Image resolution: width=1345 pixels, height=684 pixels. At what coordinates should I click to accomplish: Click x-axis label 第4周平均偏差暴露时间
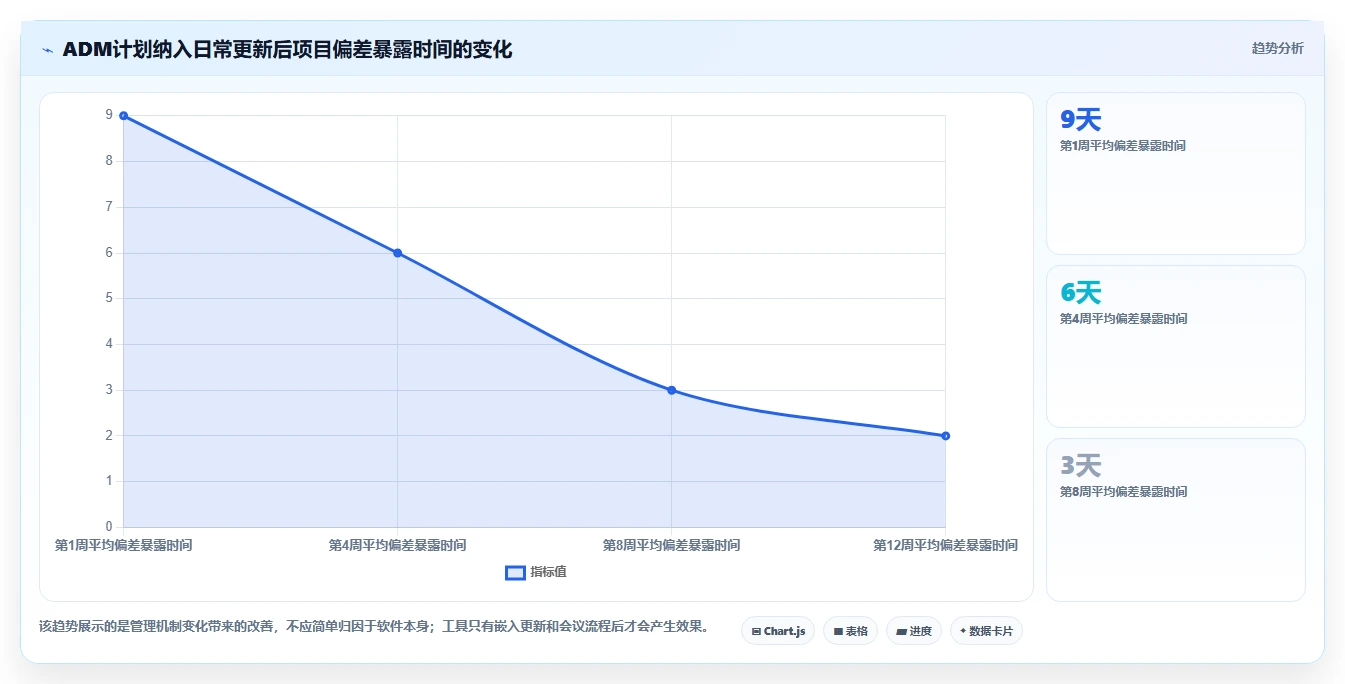(397, 545)
